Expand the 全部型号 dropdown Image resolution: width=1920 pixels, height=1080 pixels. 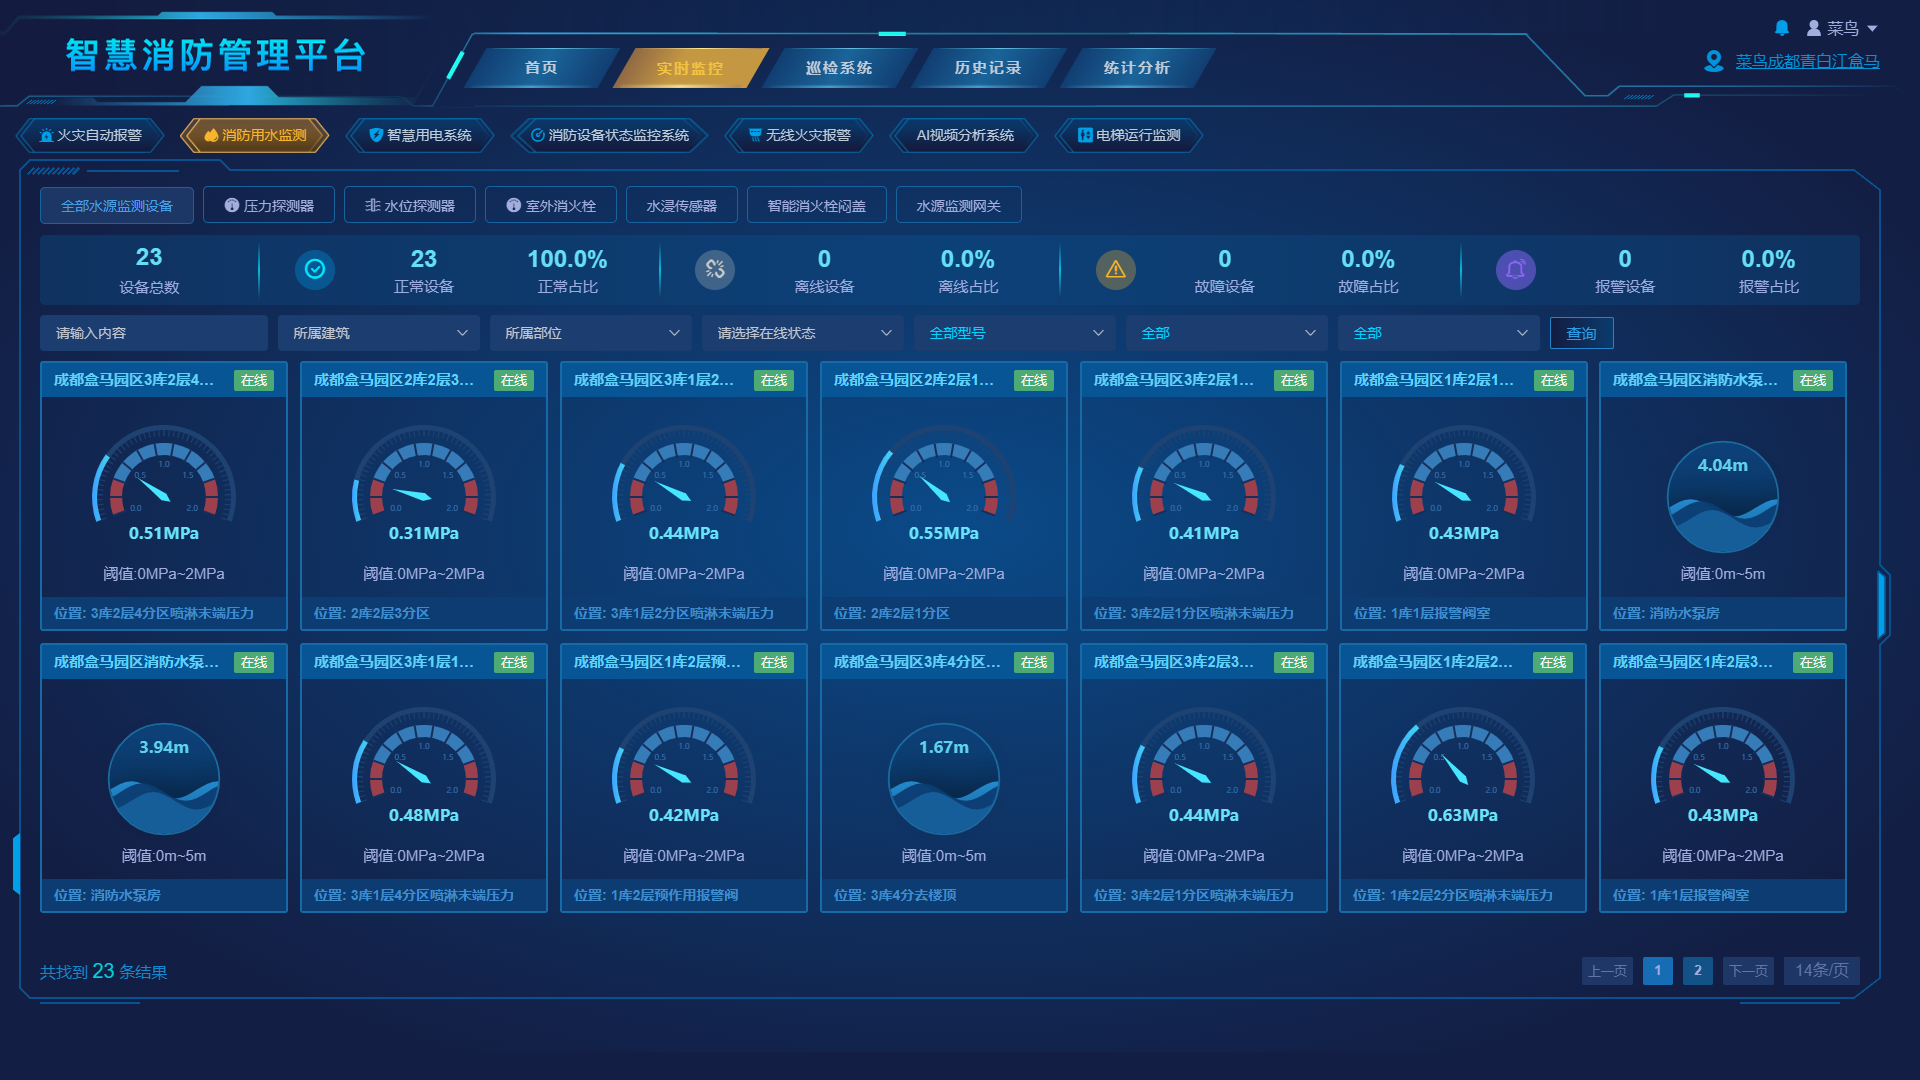[x=1015, y=333]
